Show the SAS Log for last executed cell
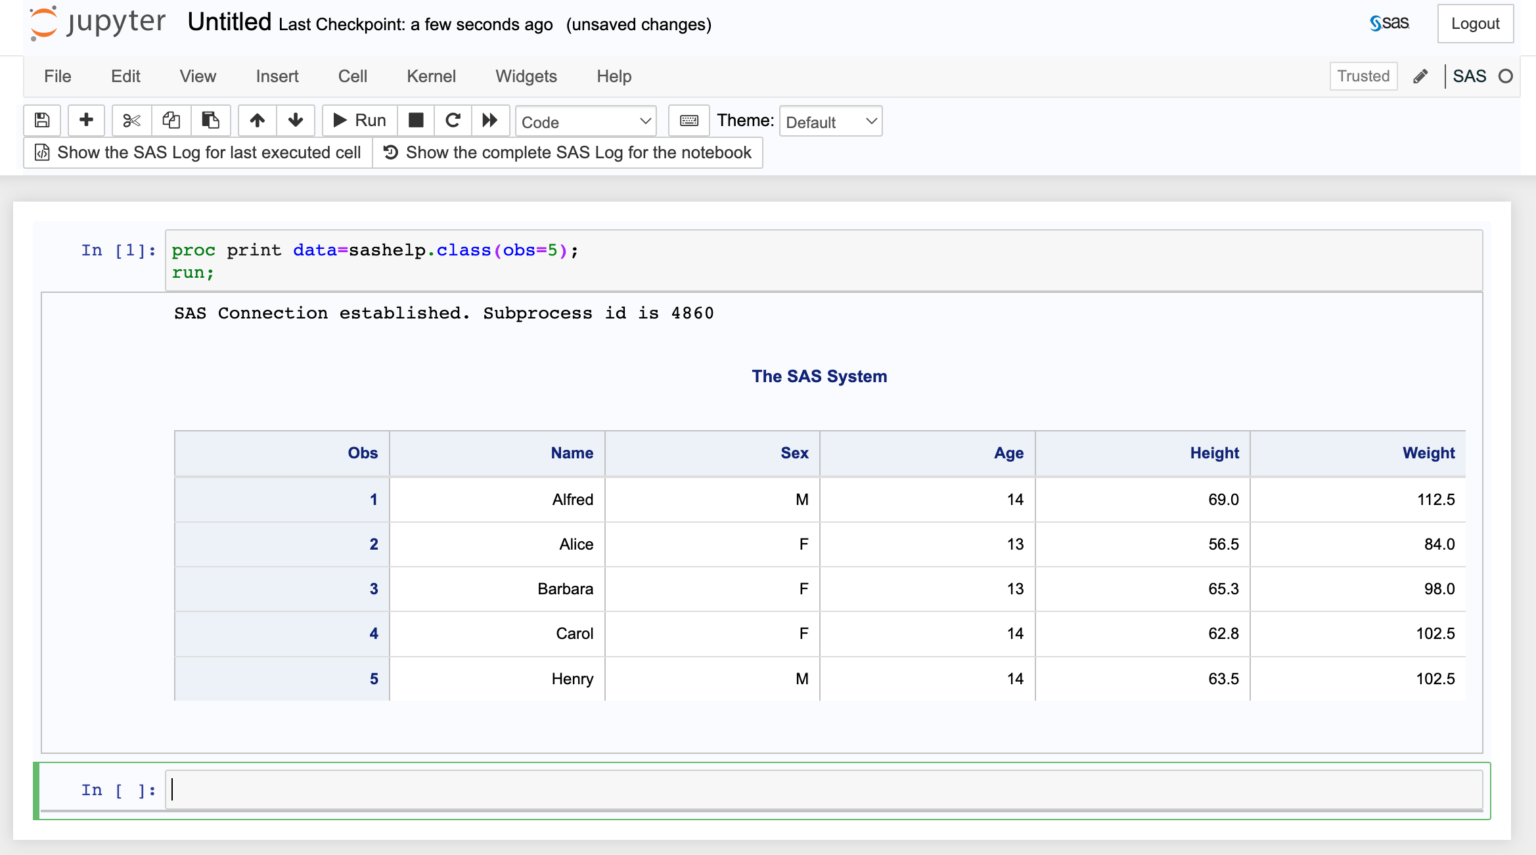This screenshot has height=855, width=1536. point(198,153)
